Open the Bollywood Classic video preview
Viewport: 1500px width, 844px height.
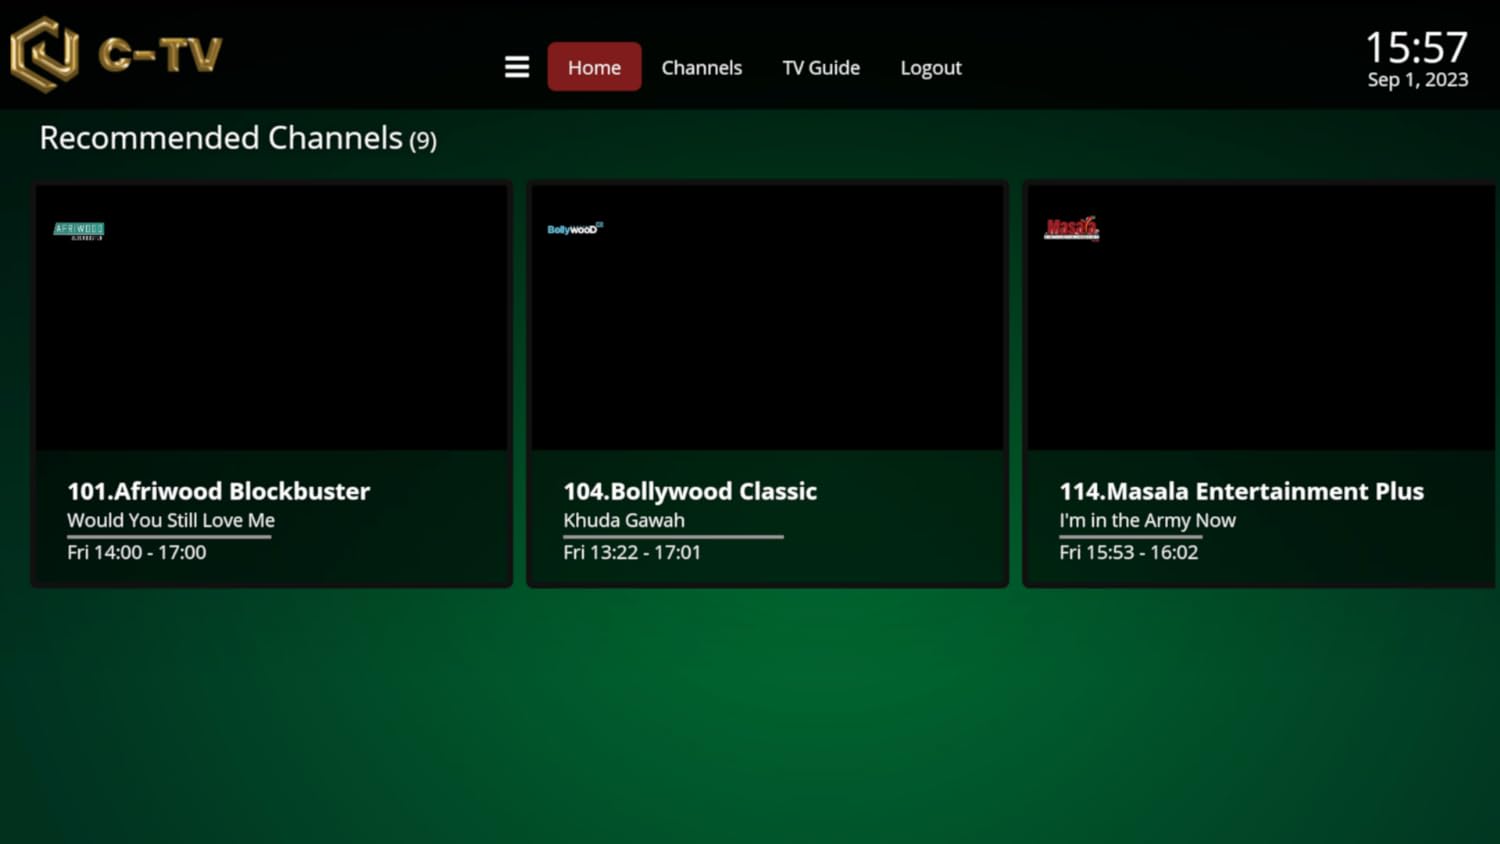coord(767,330)
